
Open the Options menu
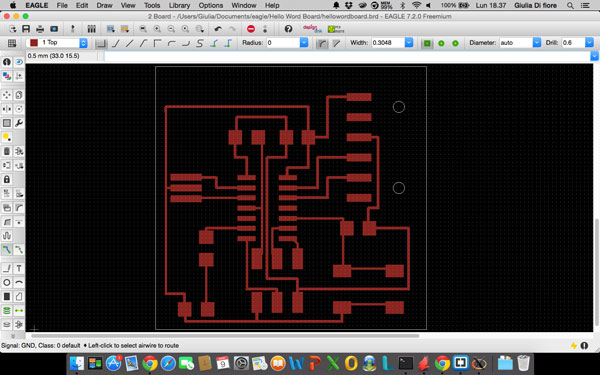click(x=210, y=5)
